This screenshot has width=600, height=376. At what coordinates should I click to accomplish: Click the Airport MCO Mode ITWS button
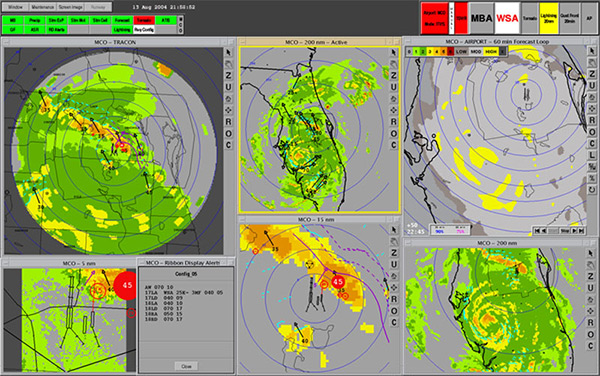[435, 18]
